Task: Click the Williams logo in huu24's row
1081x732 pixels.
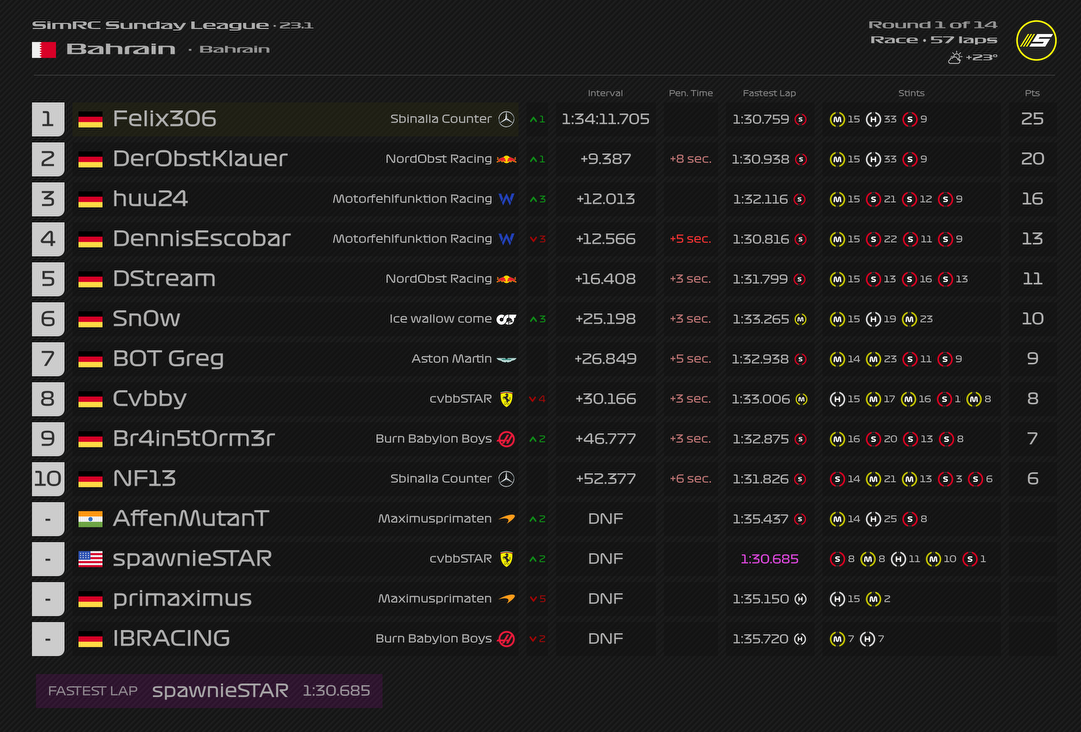Action: coord(506,199)
